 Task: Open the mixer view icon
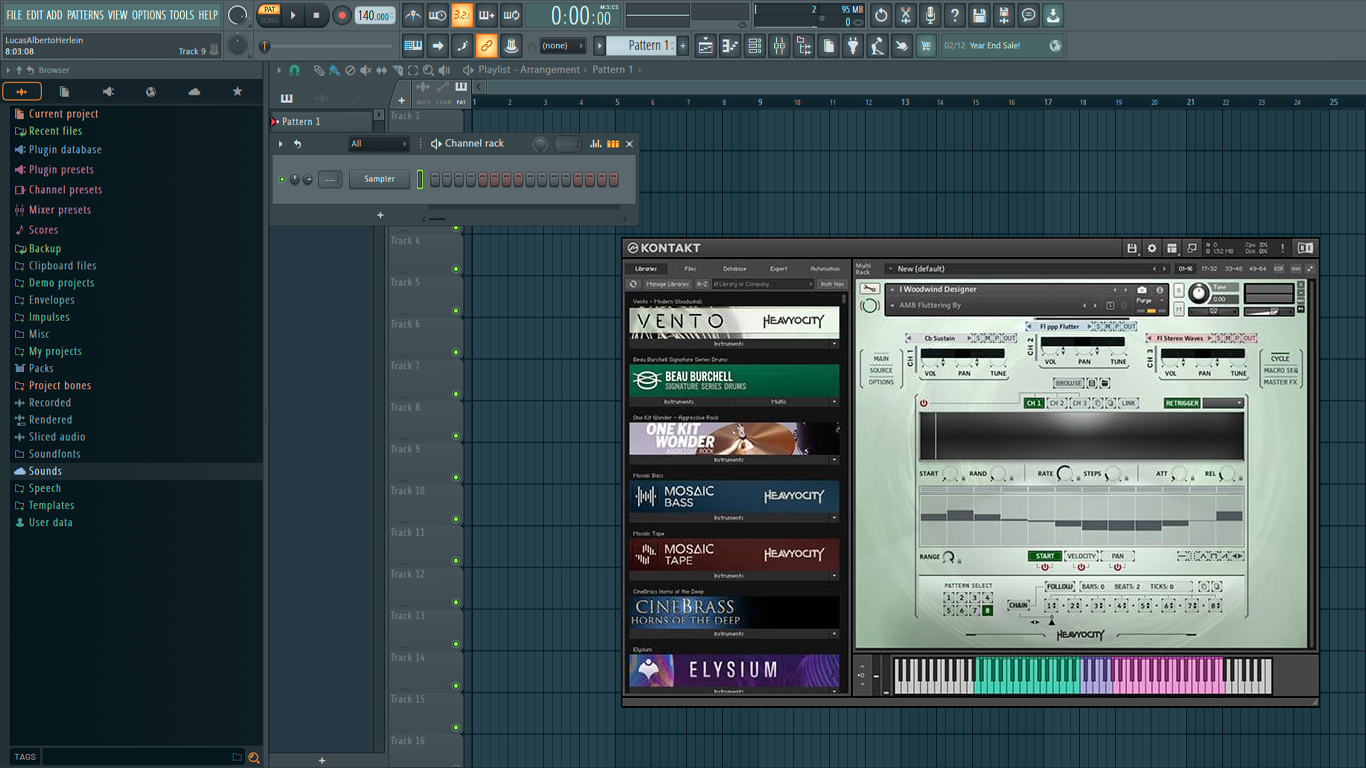click(x=779, y=45)
